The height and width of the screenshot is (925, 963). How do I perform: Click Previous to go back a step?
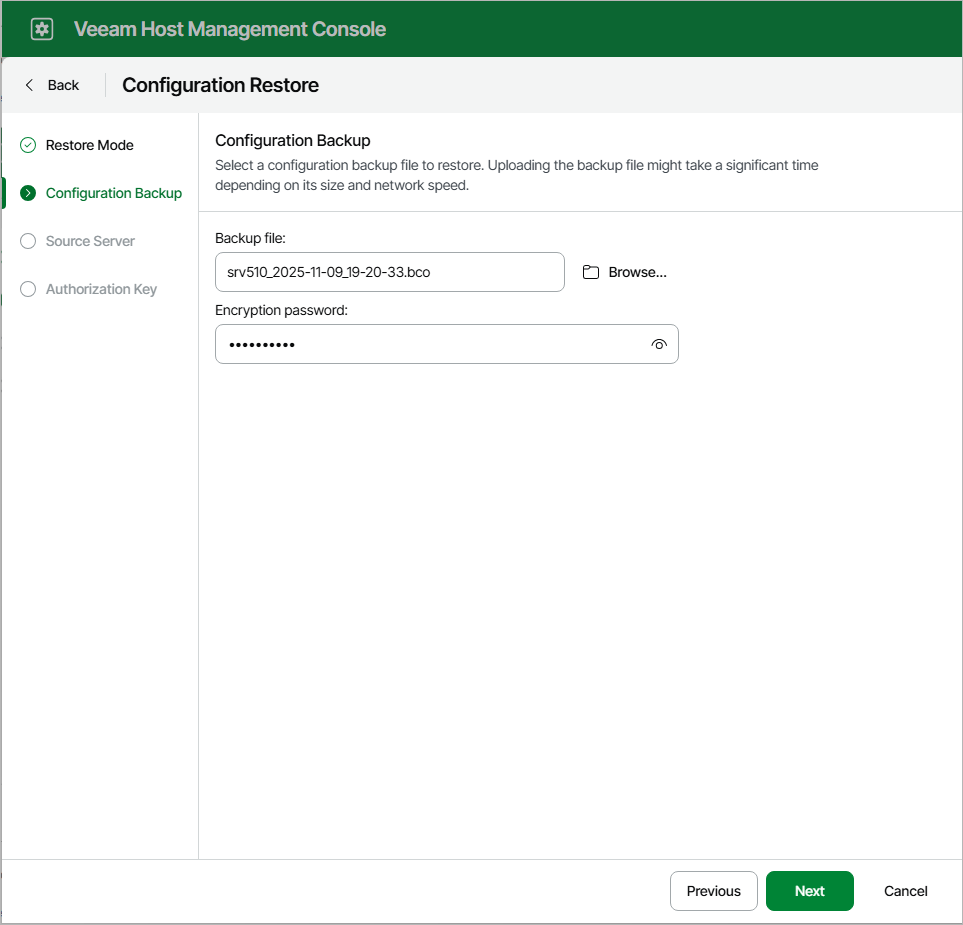point(713,891)
